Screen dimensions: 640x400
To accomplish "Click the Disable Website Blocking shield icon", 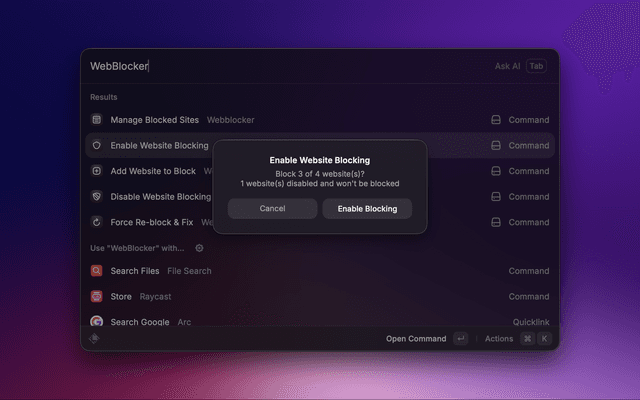I will 96,197.
